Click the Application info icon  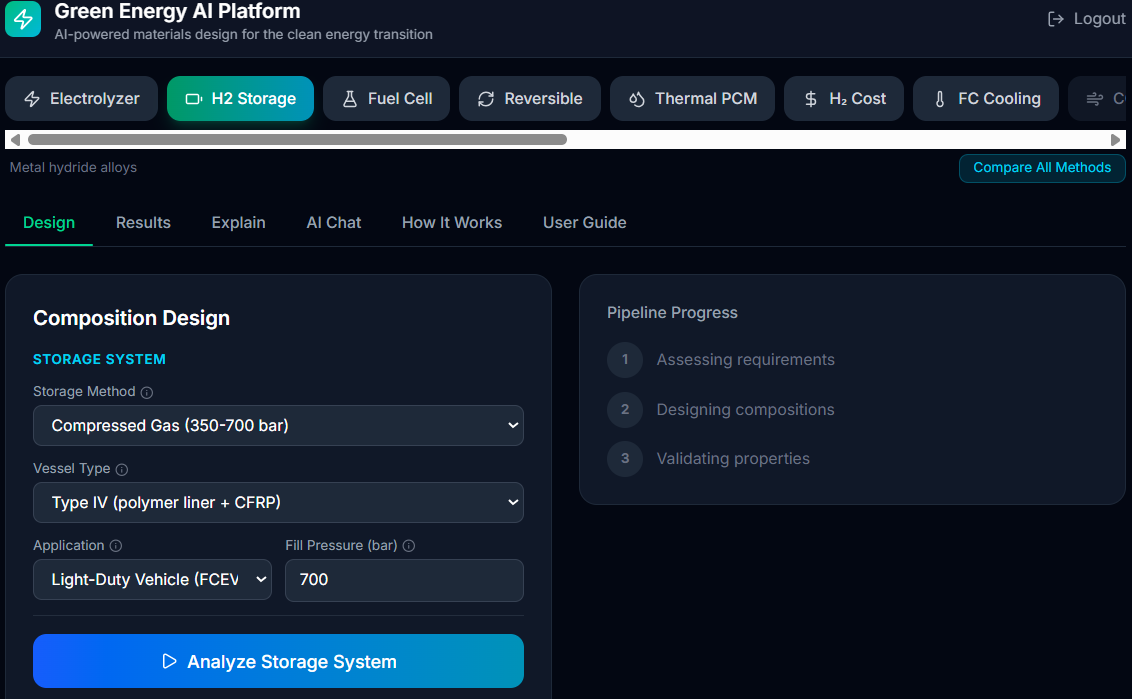(116, 546)
